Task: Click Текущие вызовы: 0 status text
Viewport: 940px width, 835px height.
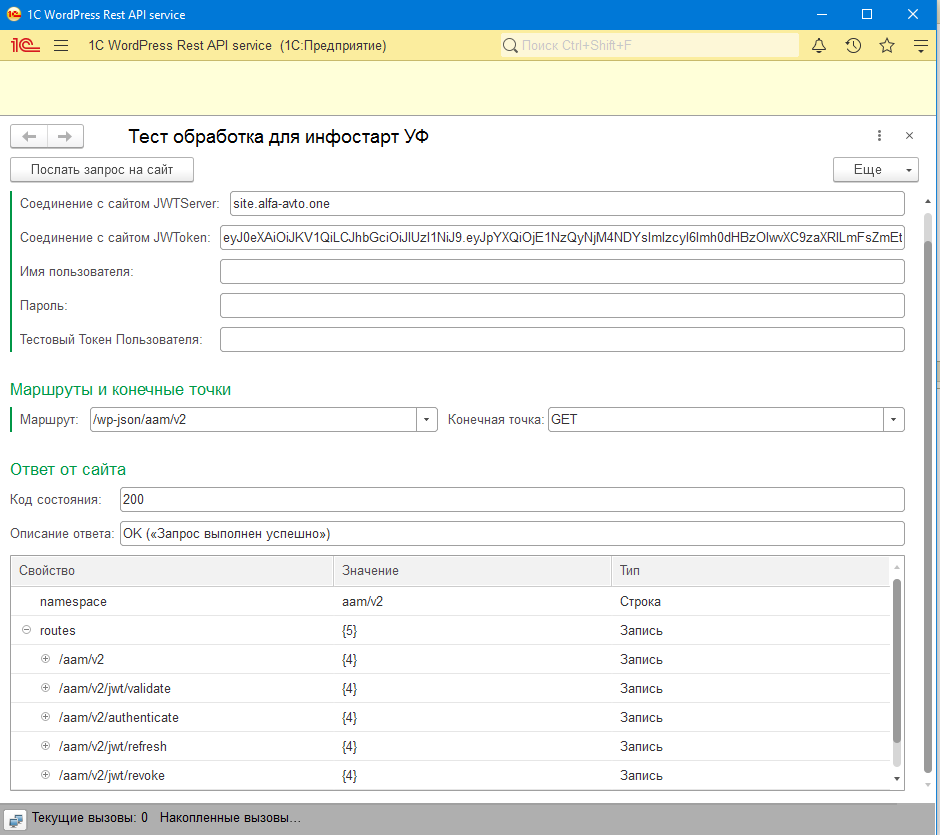Action: 90,818
